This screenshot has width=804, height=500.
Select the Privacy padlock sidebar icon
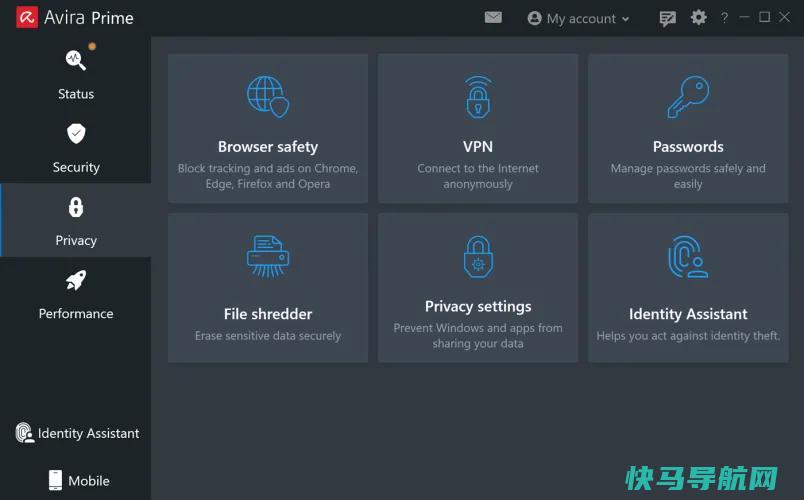[76, 207]
